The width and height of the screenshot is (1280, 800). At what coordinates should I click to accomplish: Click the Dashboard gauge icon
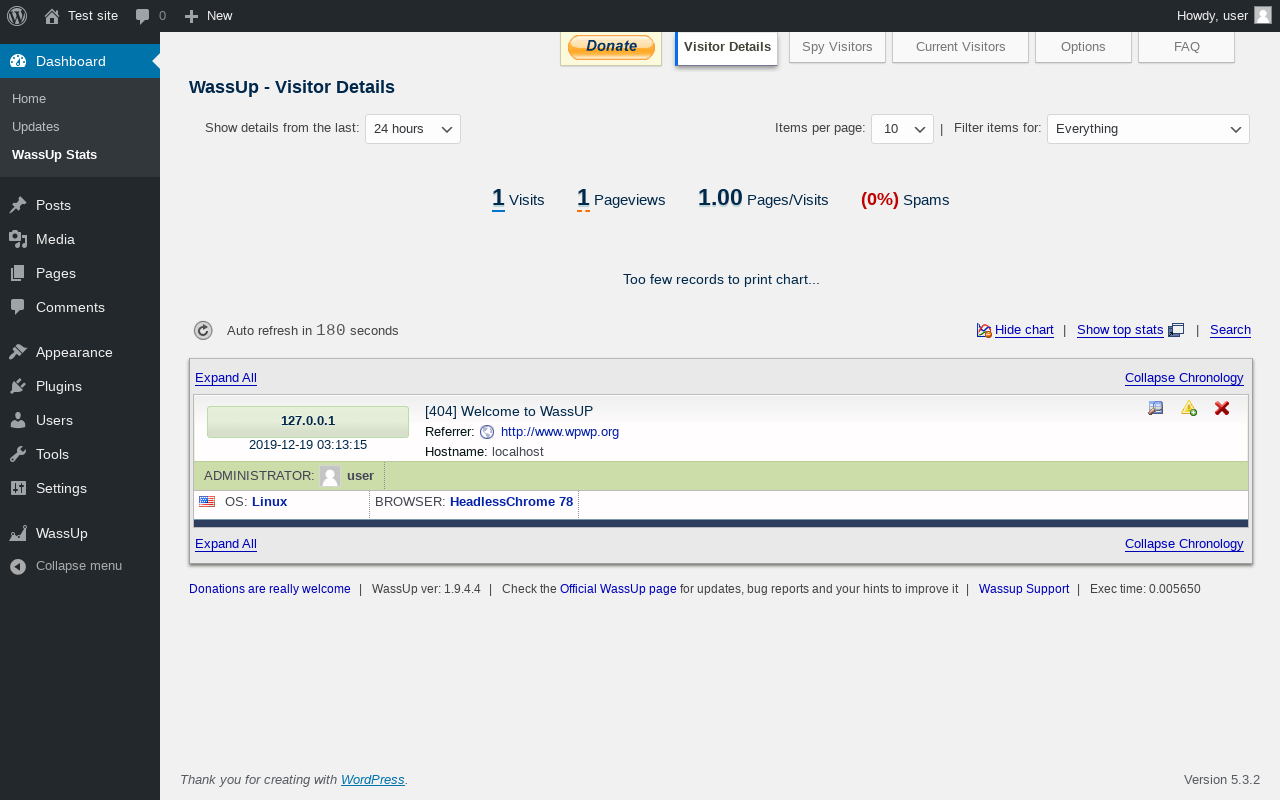tap(18, 61)
